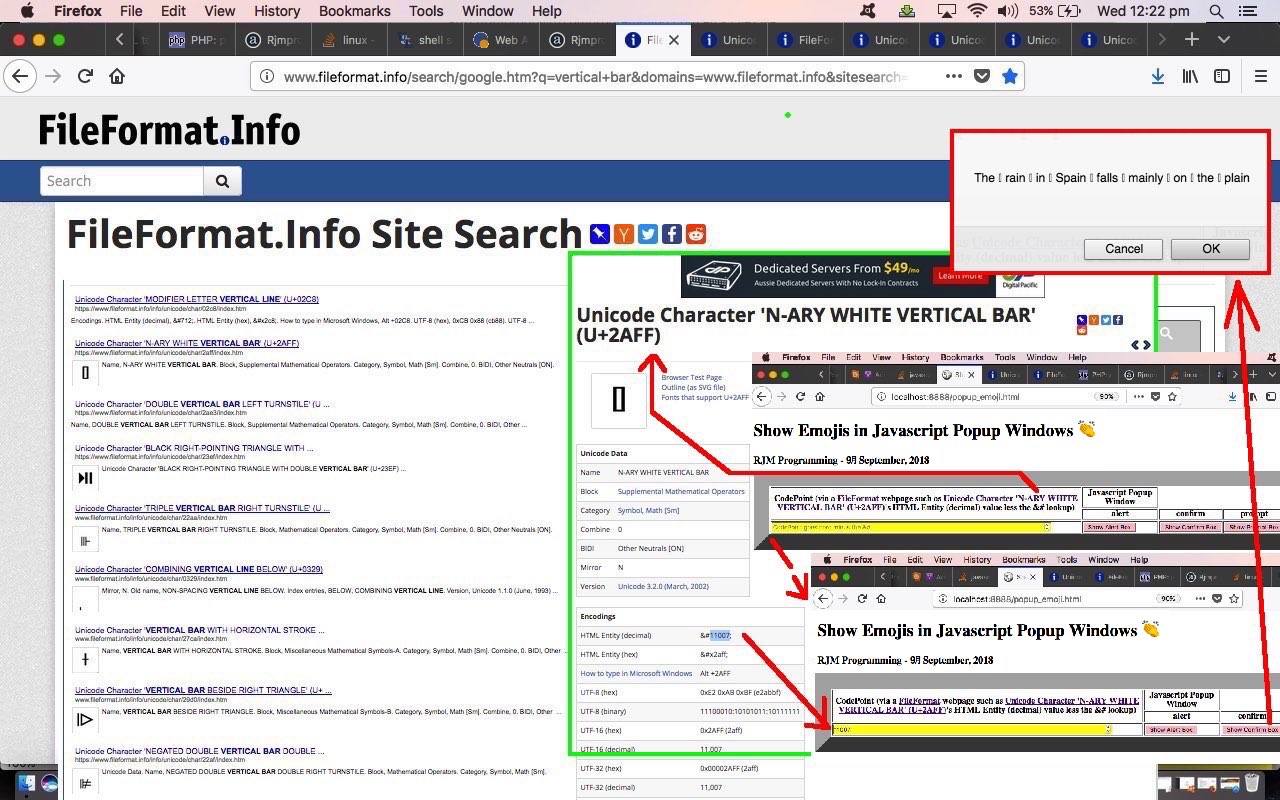Click OK in the confirm dialog
The width and height of the screenshot is (1280, 800).
pyautogui.click(x=1210, y=249)
